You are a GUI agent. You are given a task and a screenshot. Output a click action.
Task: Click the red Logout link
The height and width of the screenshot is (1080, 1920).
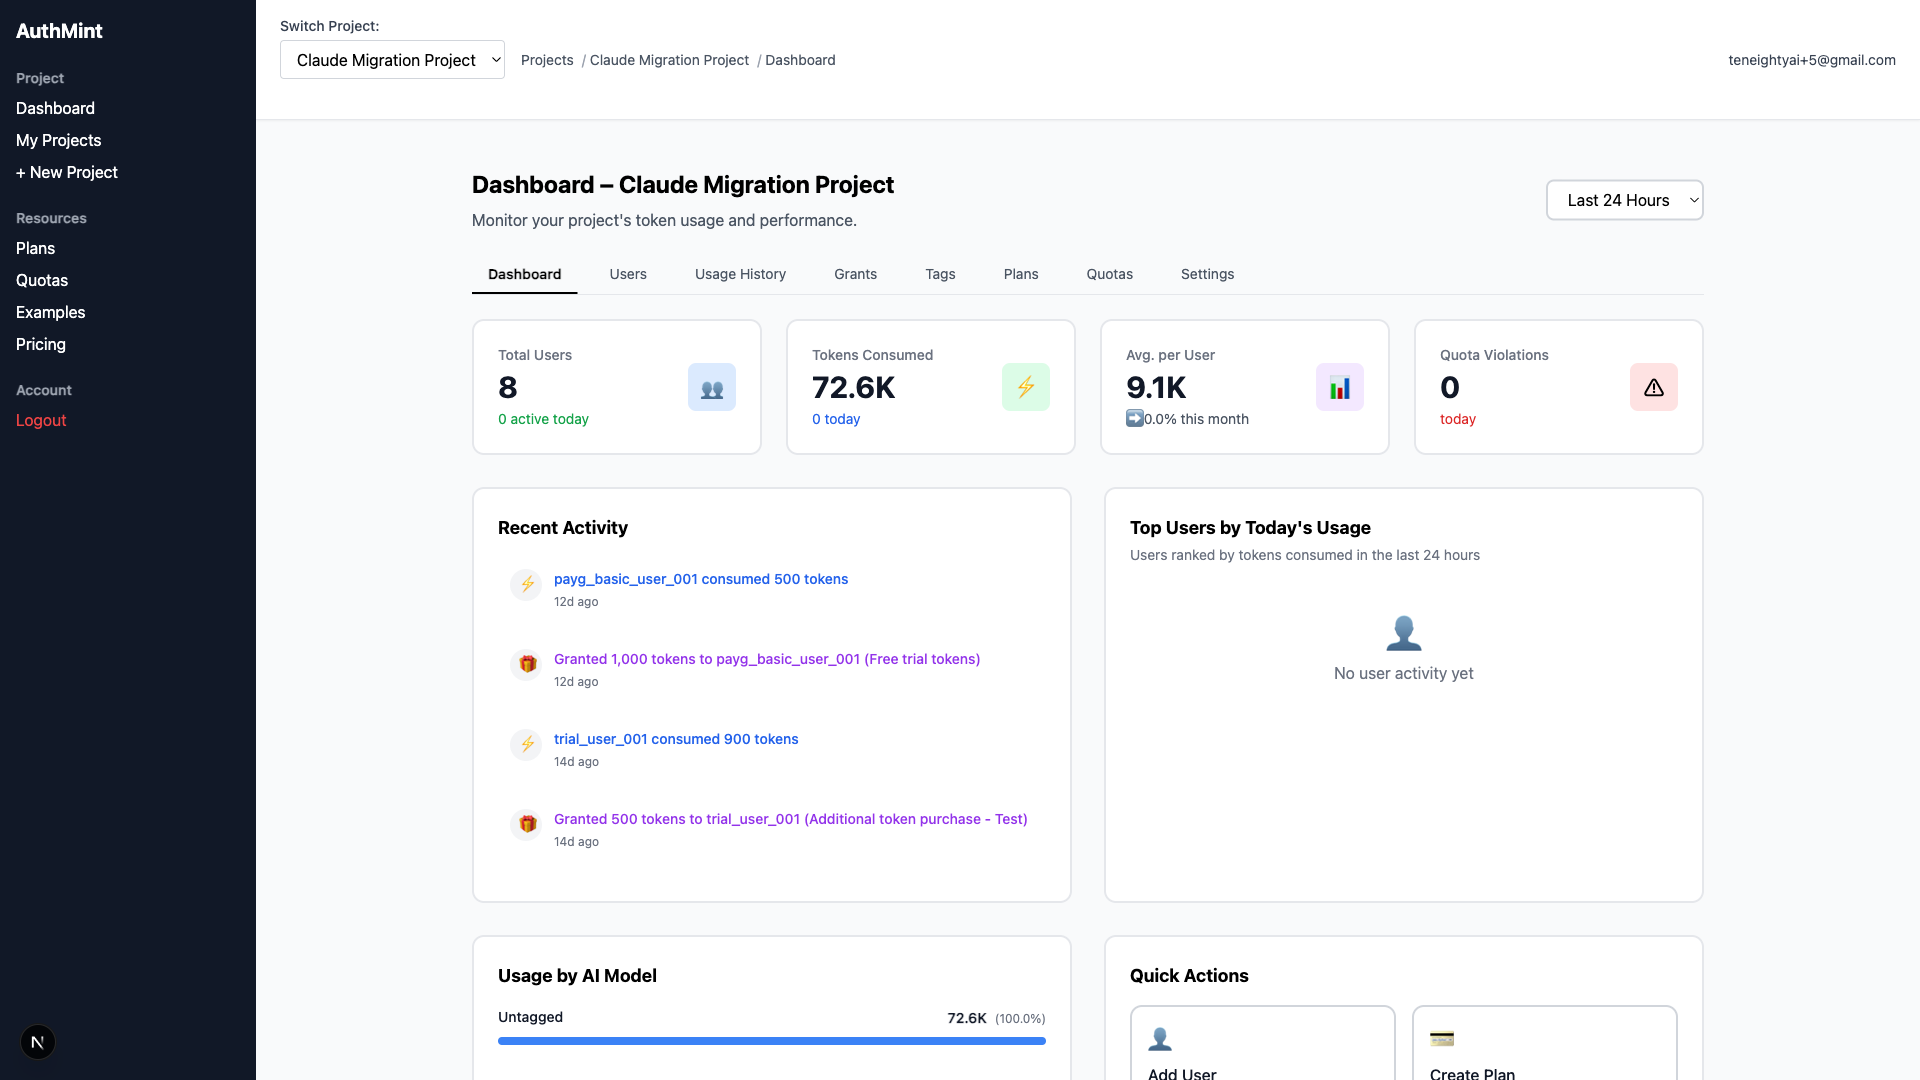pos(41,420)
